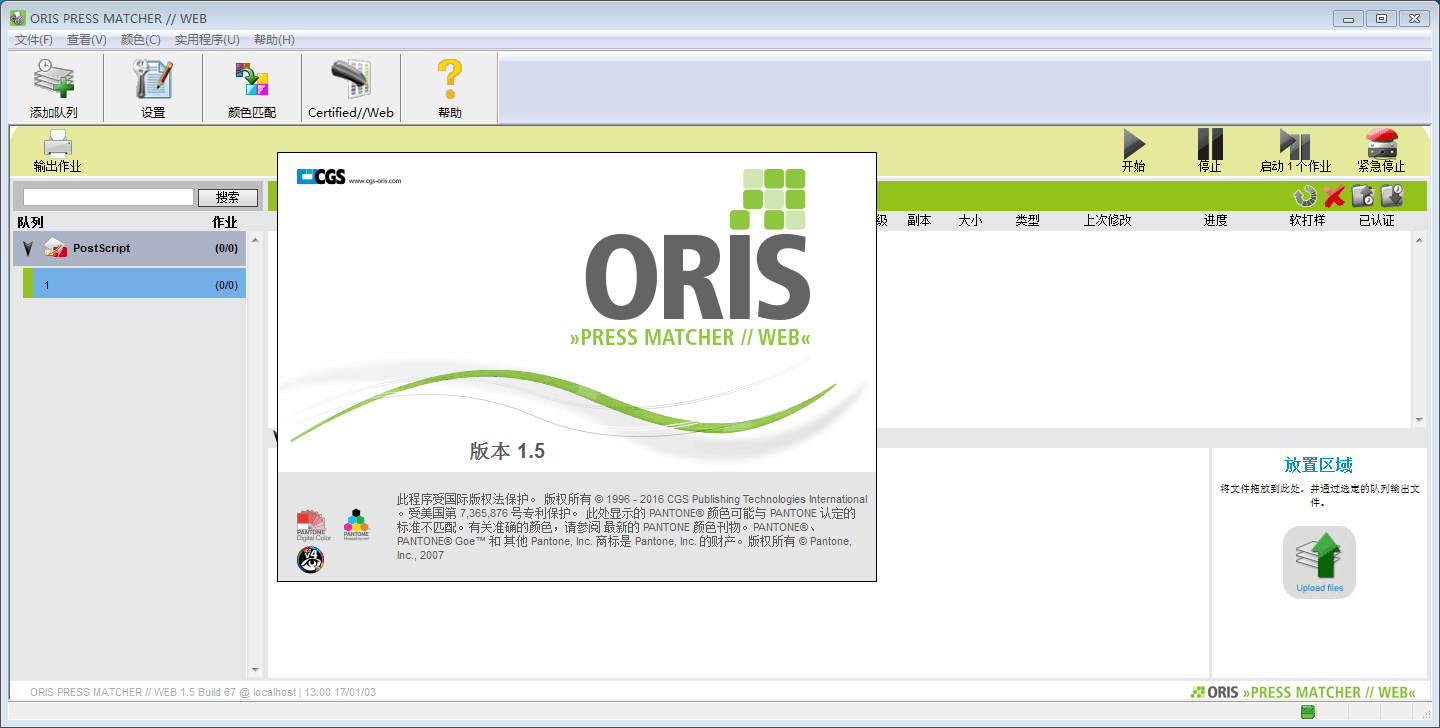Click the 软打样 column header

pyautogui.click(x=1307, y=220)
